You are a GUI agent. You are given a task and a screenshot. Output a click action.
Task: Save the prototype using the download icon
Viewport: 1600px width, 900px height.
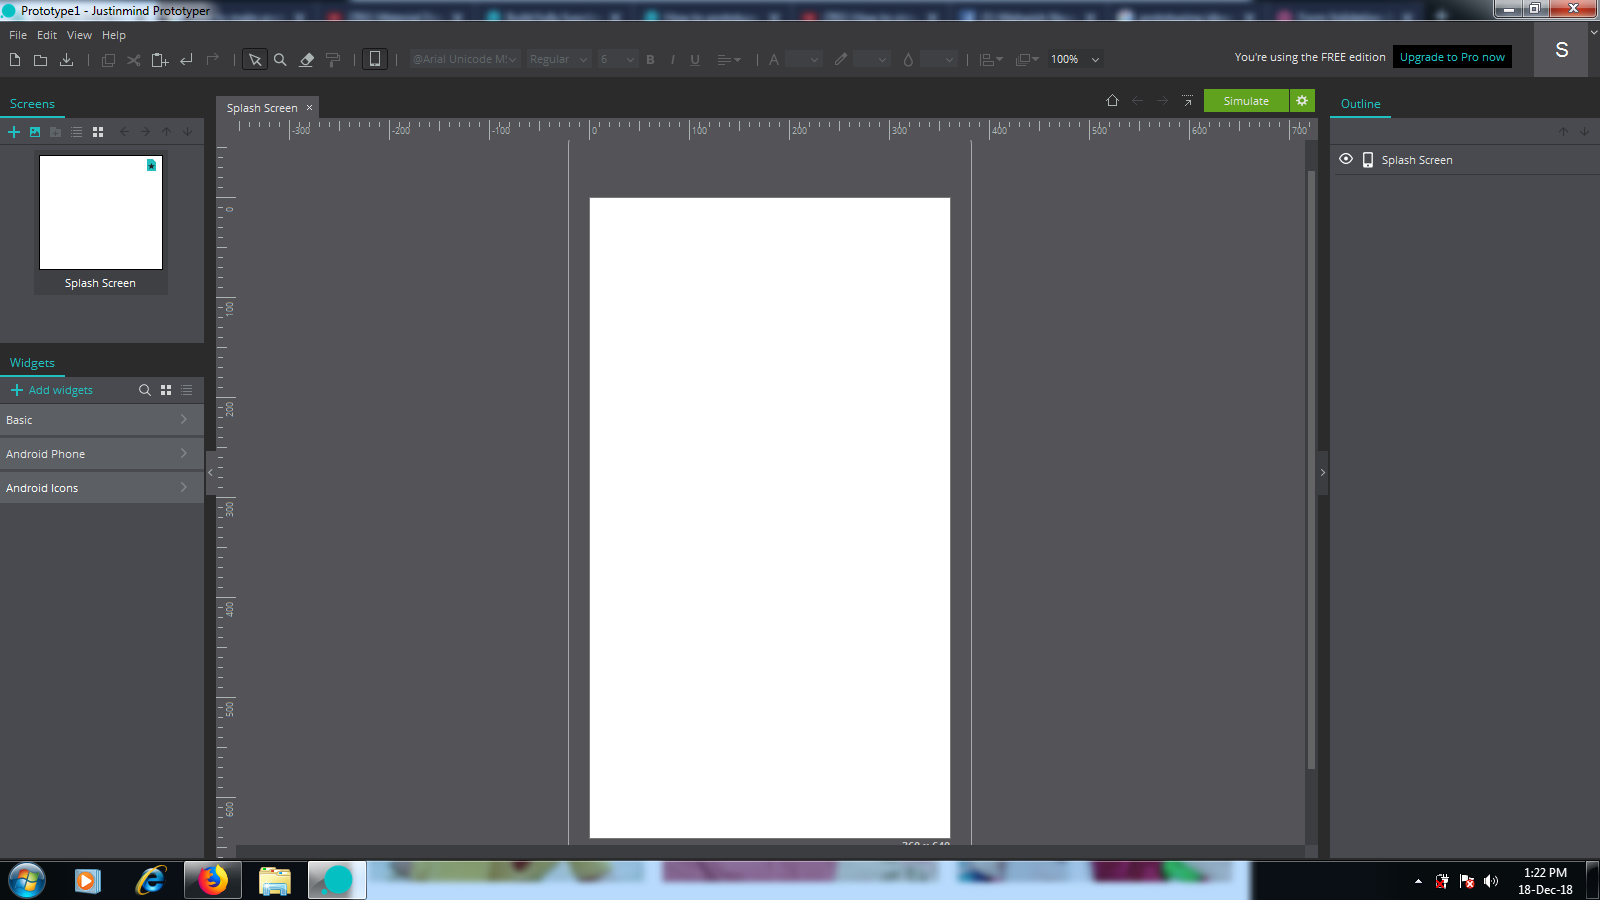(67, 60)
